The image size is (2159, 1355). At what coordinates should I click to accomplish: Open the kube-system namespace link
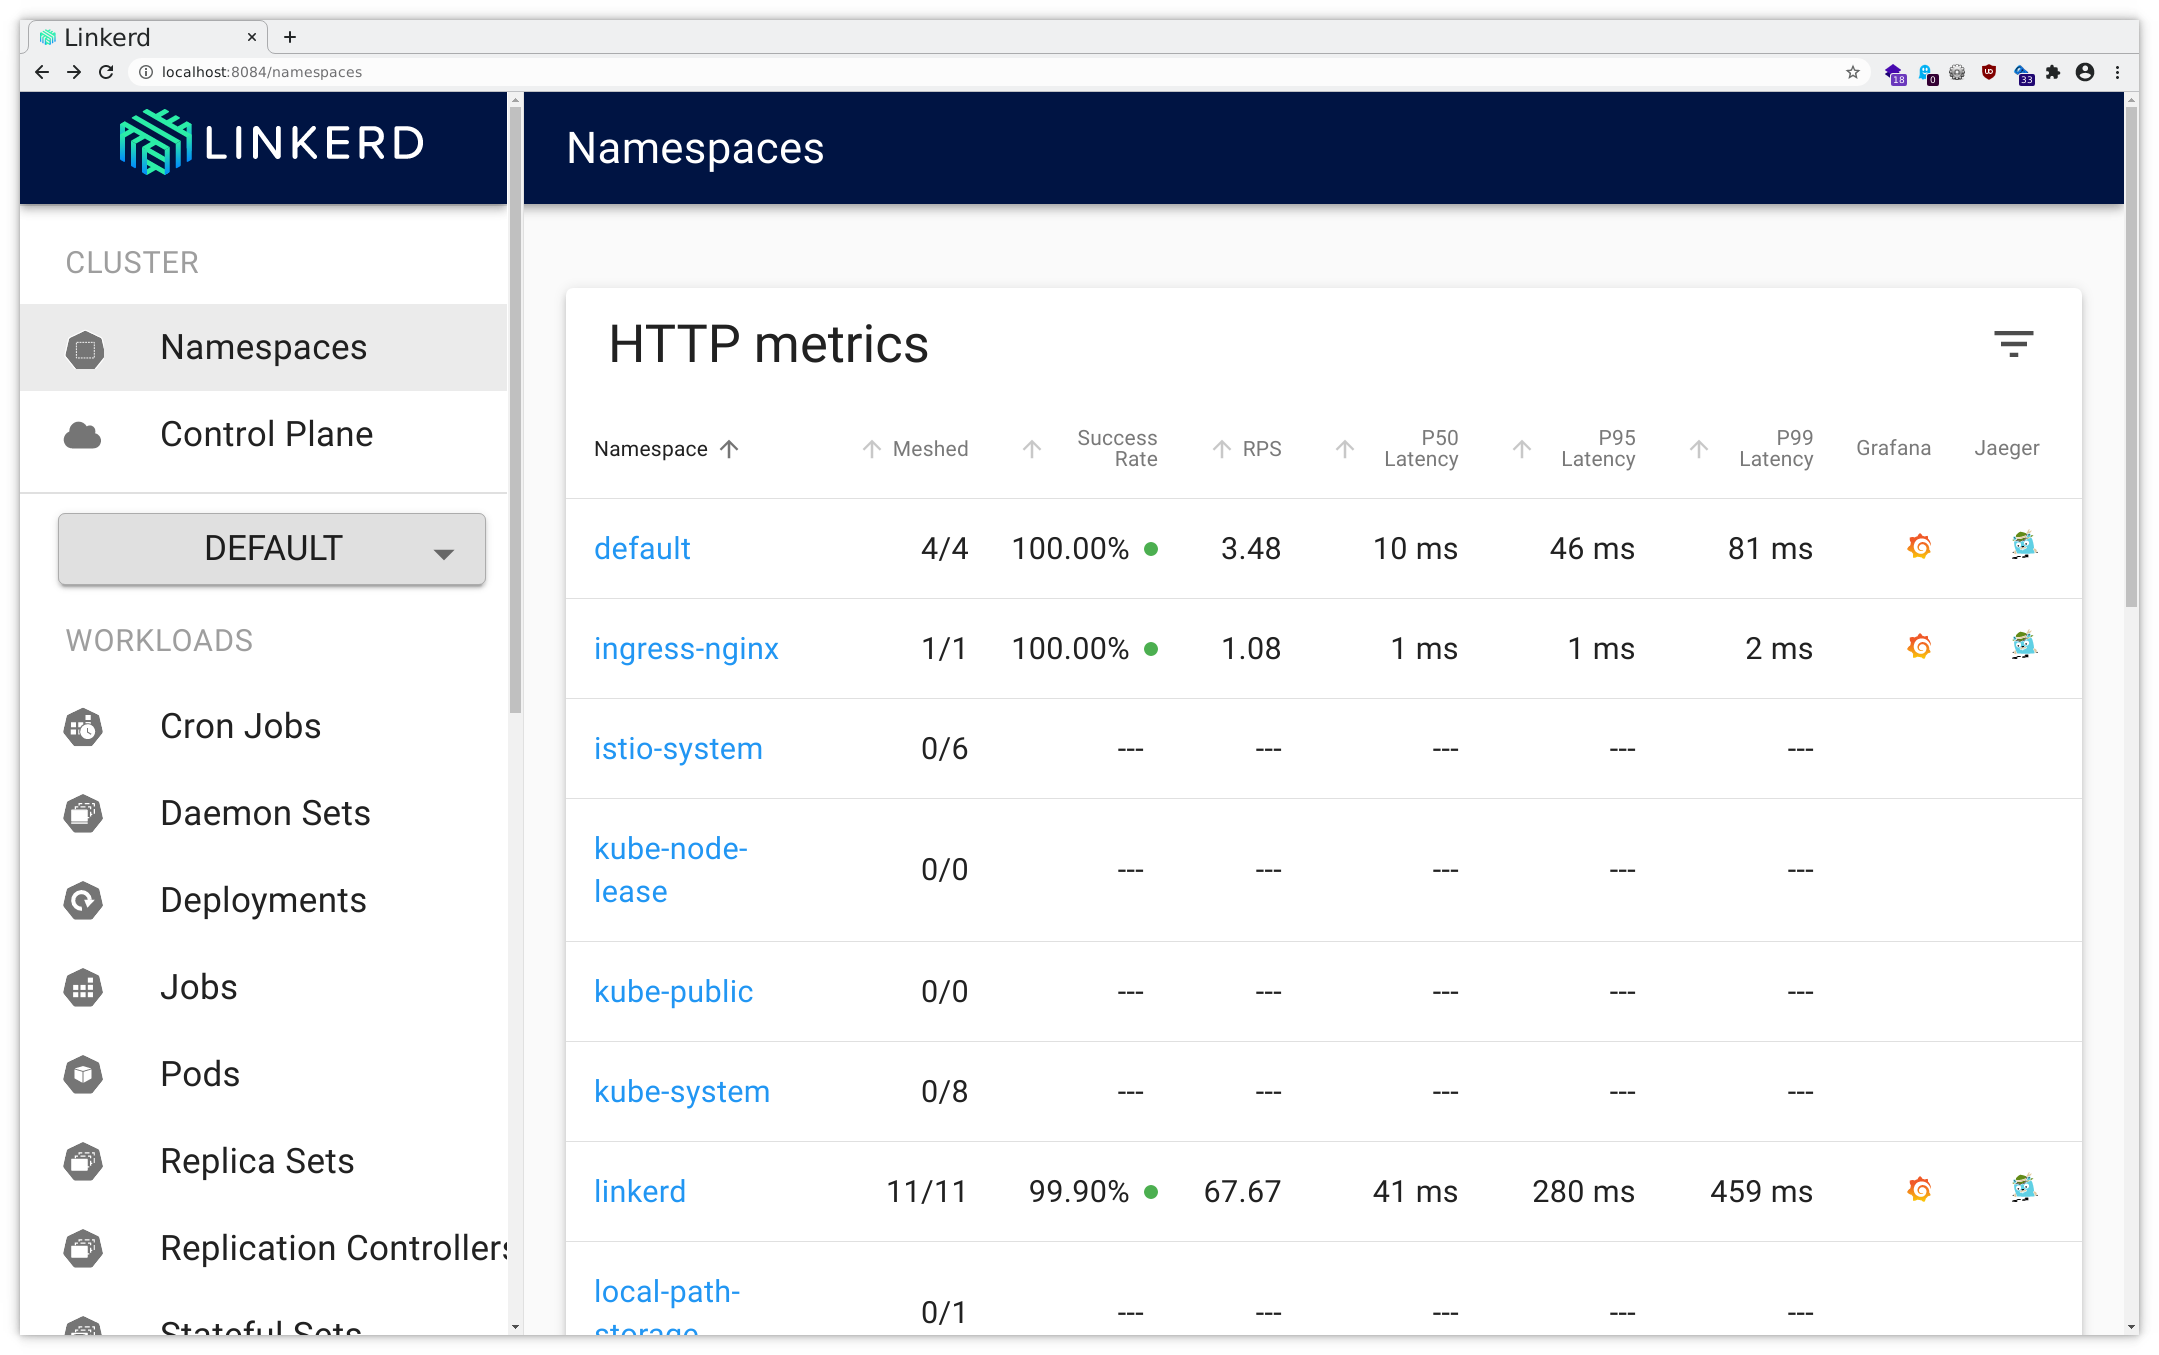681,1092
